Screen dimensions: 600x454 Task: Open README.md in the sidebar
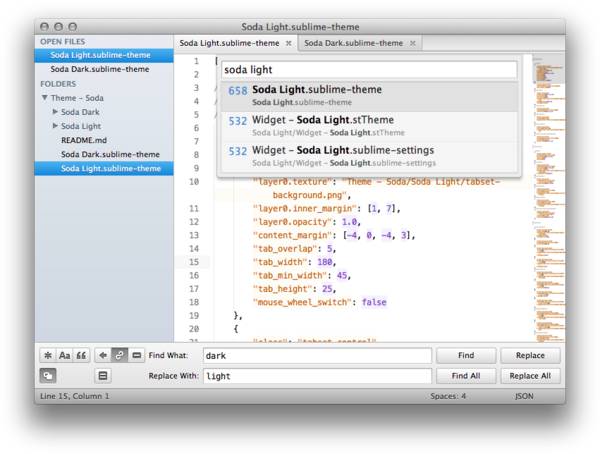tap(84, 140)
